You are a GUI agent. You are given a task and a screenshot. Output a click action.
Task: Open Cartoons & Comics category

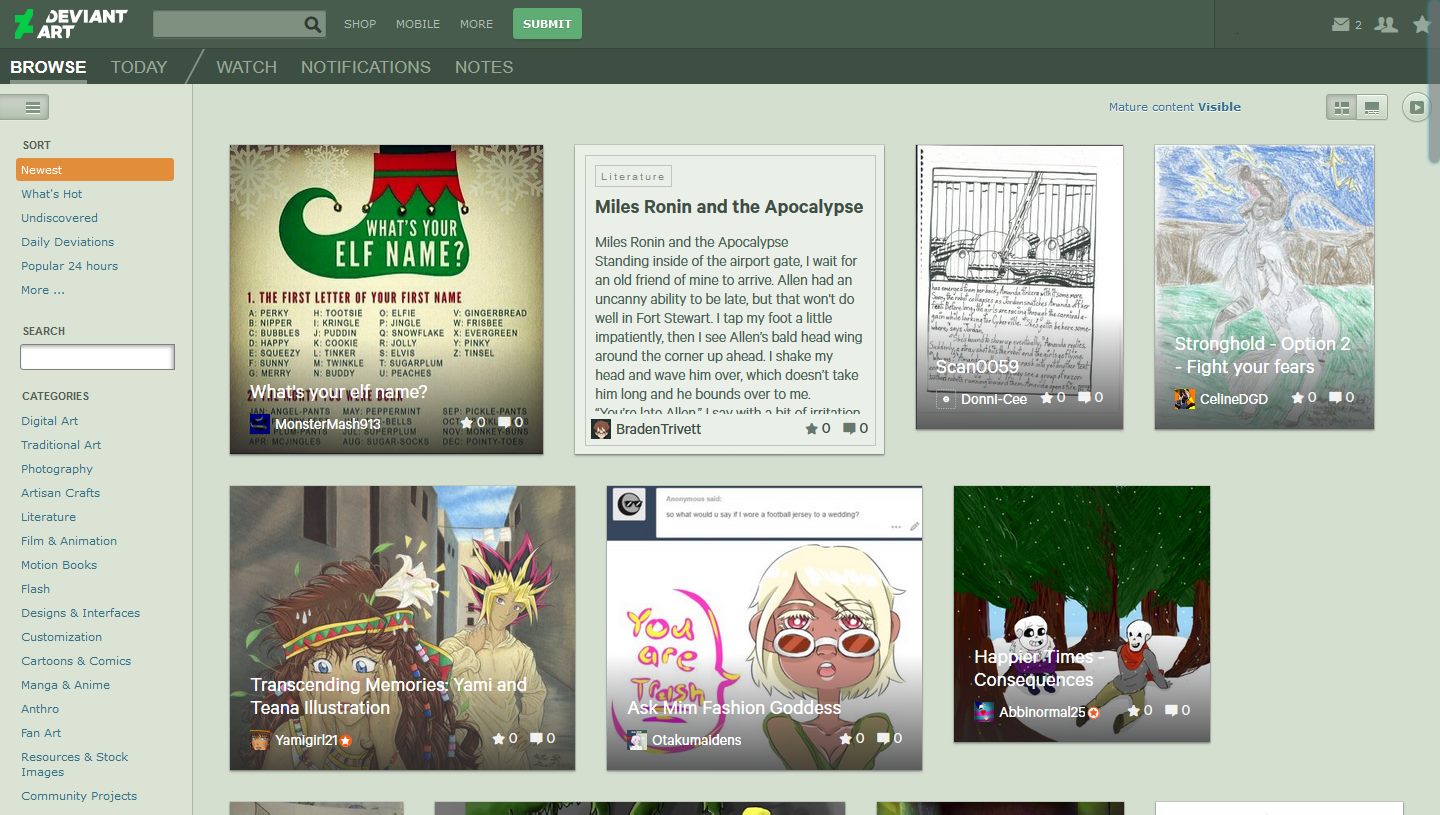coord(76,661)
